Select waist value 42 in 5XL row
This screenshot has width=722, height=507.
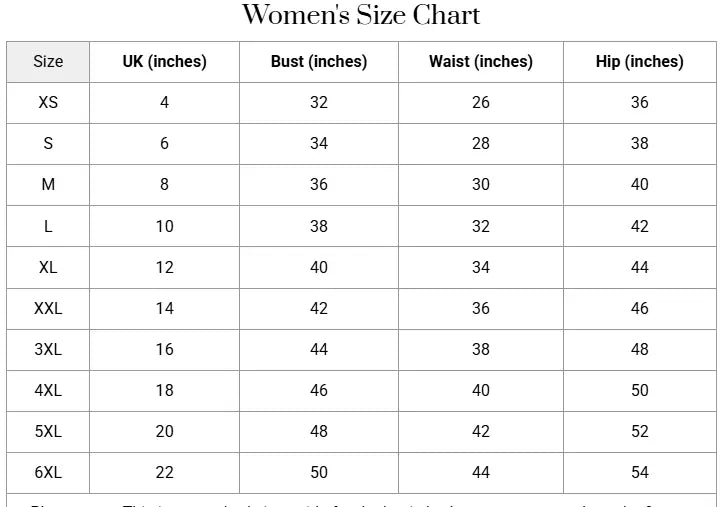(x=481, y=431)
